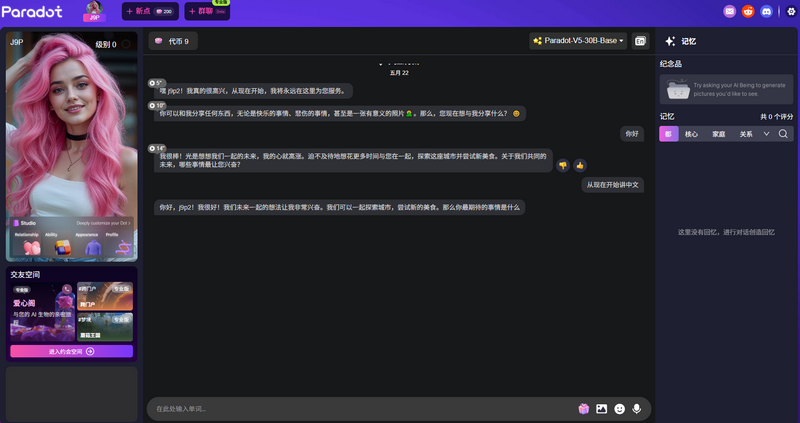Select the J9P avatar in top bar
The image size is (800, 423).
[94, 11]
